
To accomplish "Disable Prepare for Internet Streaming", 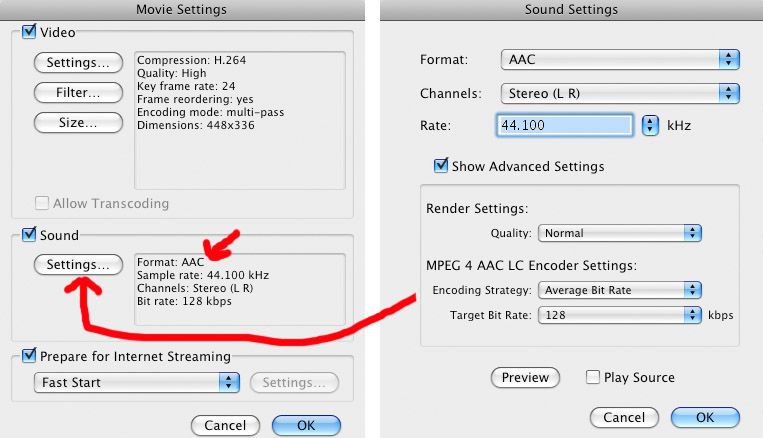I will pyautogui.click(x=28, y=356).
